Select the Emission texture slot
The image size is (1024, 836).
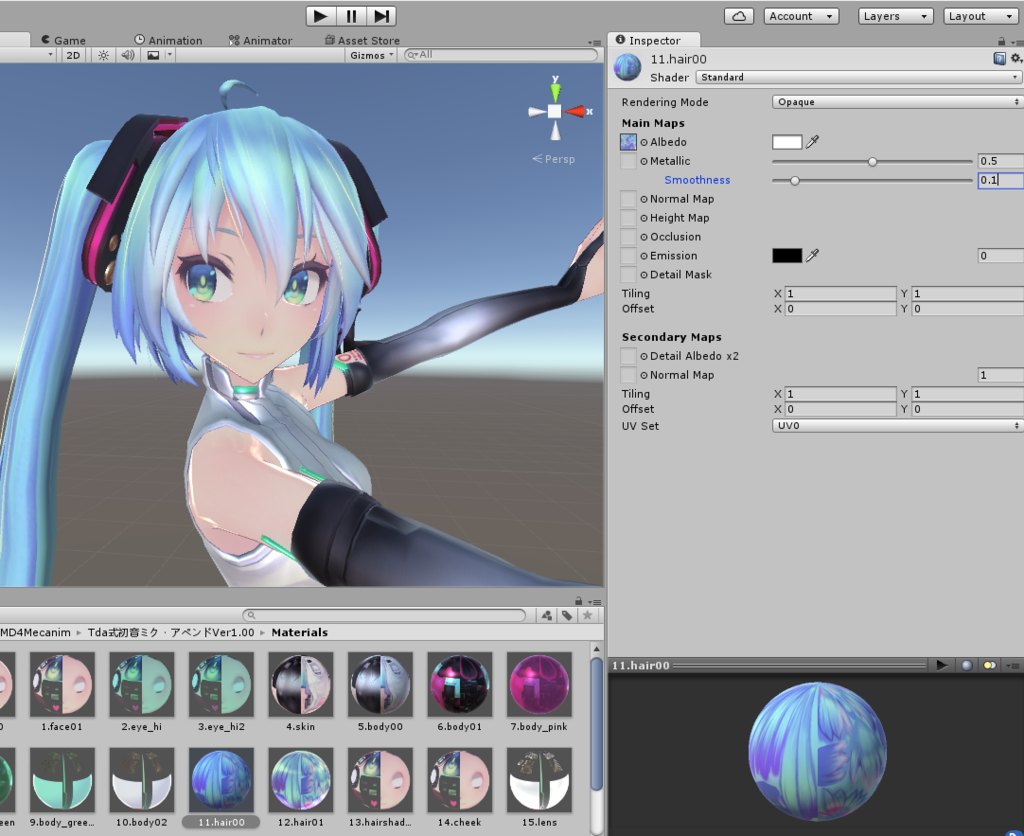click(x=628, y=255)
